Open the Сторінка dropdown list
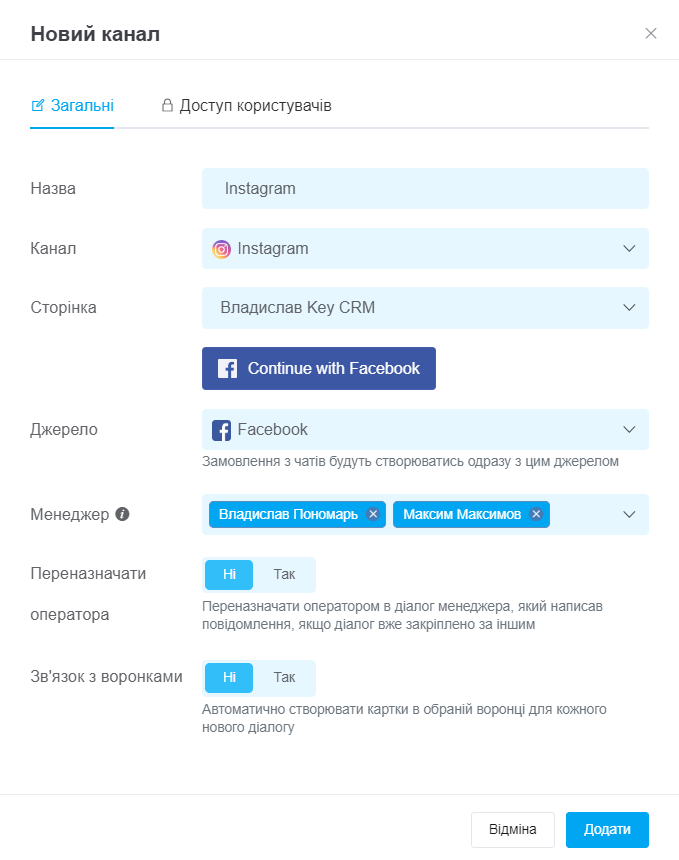This screenshot has width=679, height=860. [x=425, y=308]
